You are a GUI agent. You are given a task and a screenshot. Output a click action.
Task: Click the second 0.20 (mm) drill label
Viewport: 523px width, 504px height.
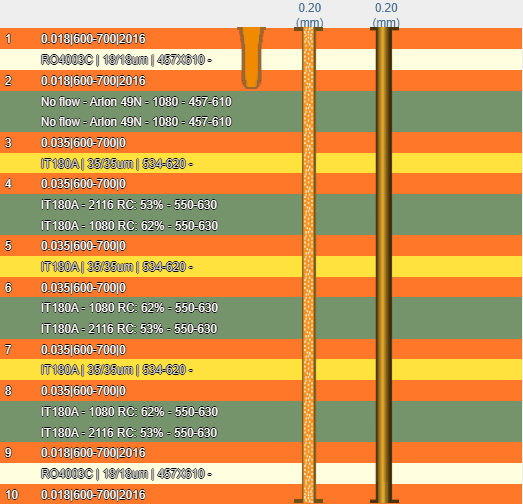(x=386, y=15)
